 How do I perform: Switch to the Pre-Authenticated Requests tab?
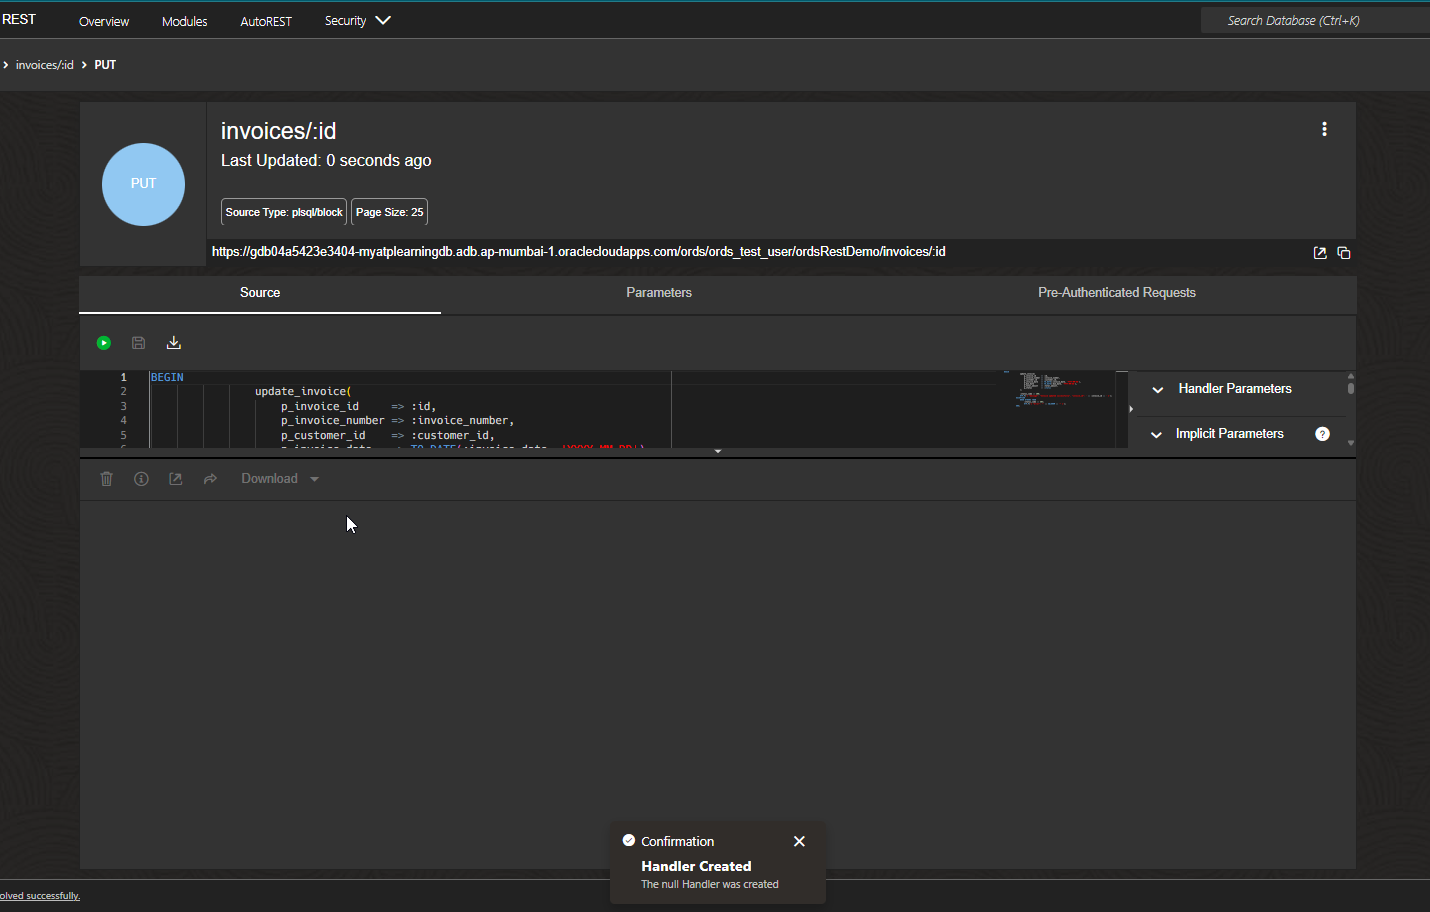click(1117, 292)
